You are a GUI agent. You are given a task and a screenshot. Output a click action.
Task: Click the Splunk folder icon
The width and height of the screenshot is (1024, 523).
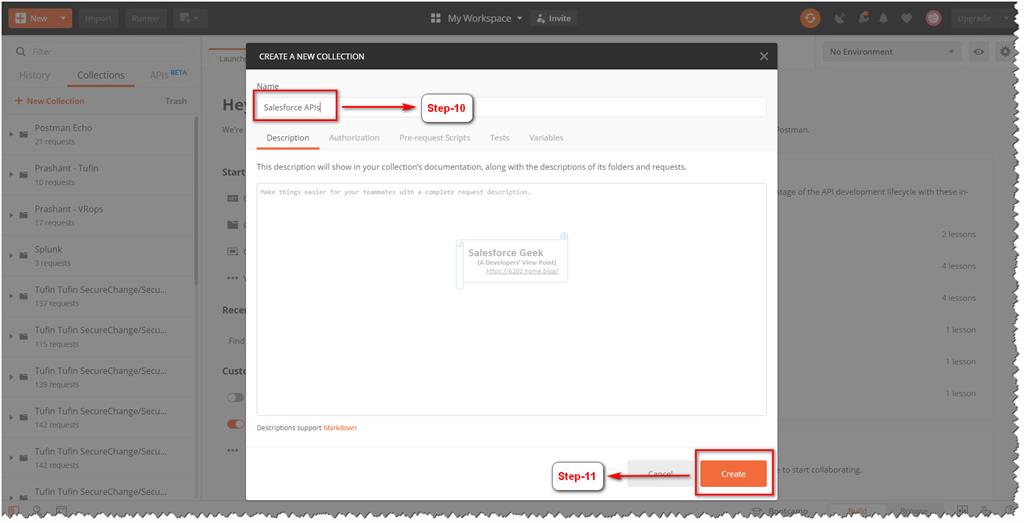point(24,256)
